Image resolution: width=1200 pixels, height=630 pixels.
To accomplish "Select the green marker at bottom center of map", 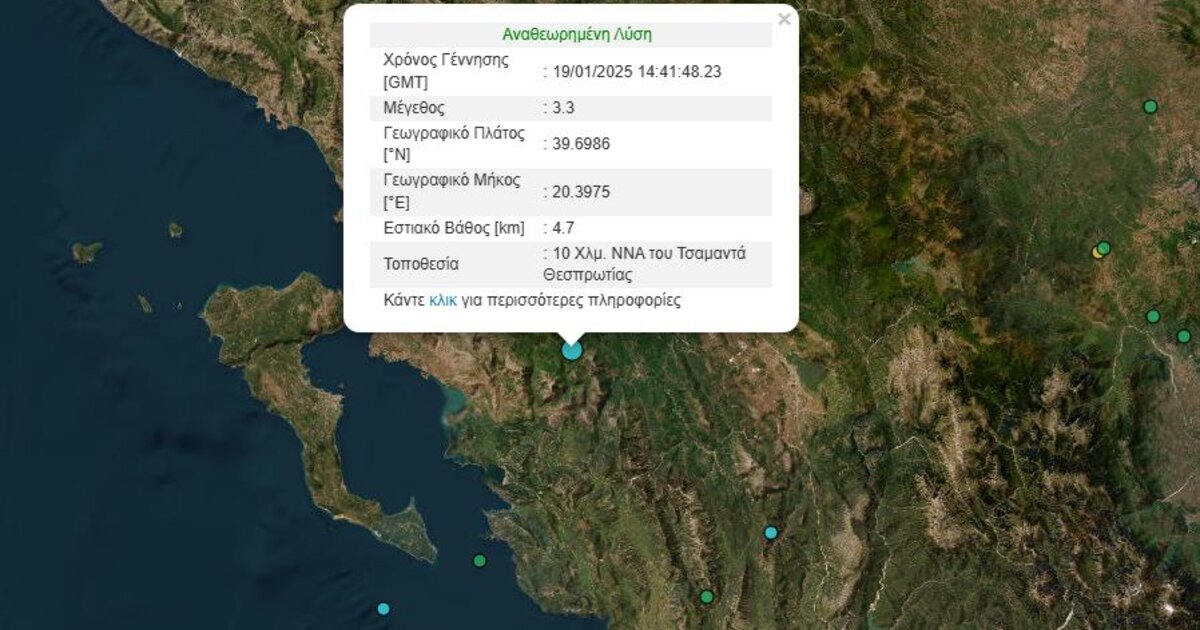I will click(706, 597).
